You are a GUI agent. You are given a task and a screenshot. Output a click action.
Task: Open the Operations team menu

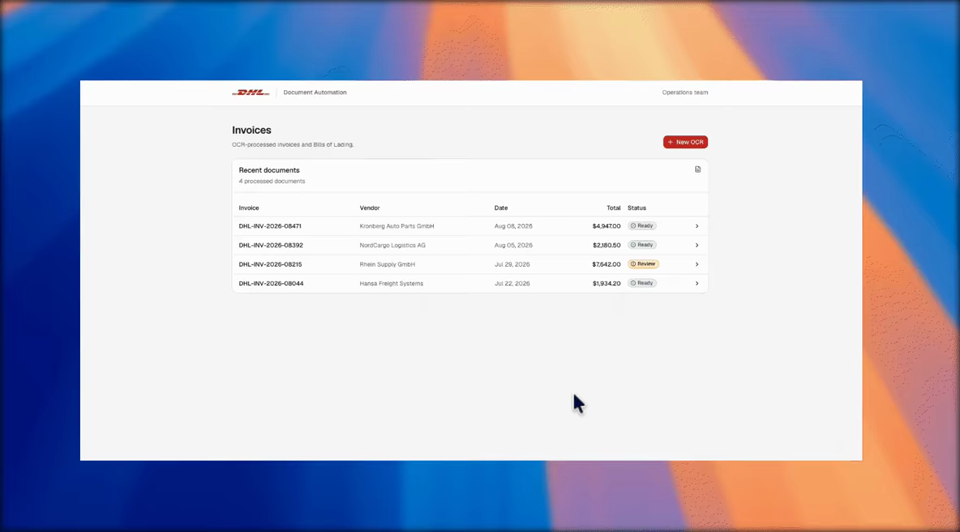[684, 92]
